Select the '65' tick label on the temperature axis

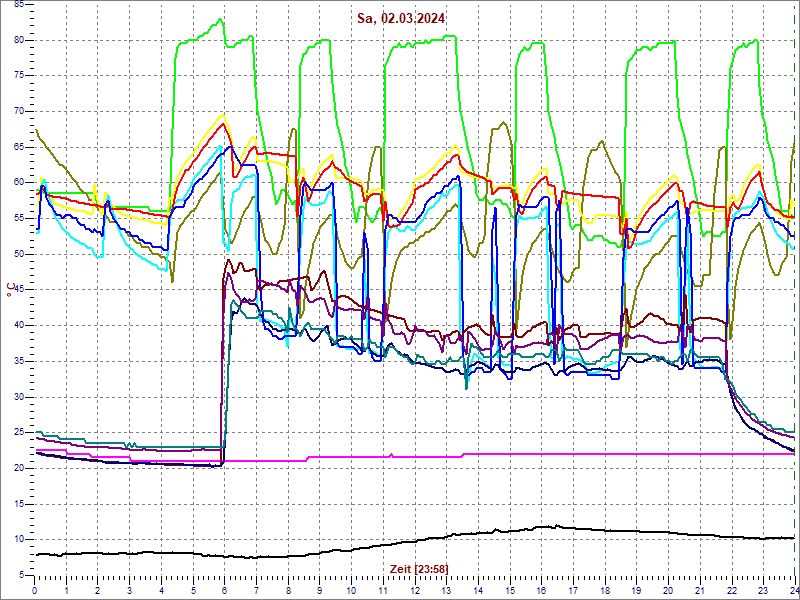click(x=19, y=147)
